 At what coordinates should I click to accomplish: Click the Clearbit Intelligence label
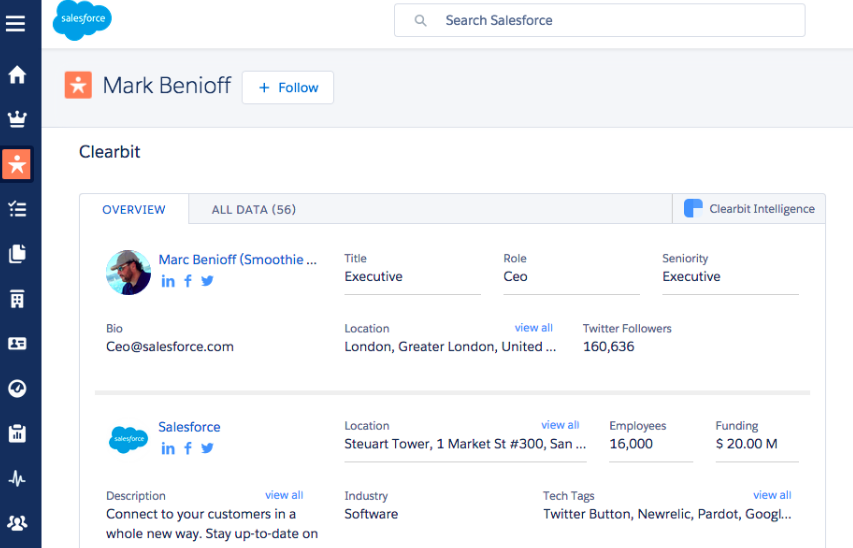coord(762,209)
